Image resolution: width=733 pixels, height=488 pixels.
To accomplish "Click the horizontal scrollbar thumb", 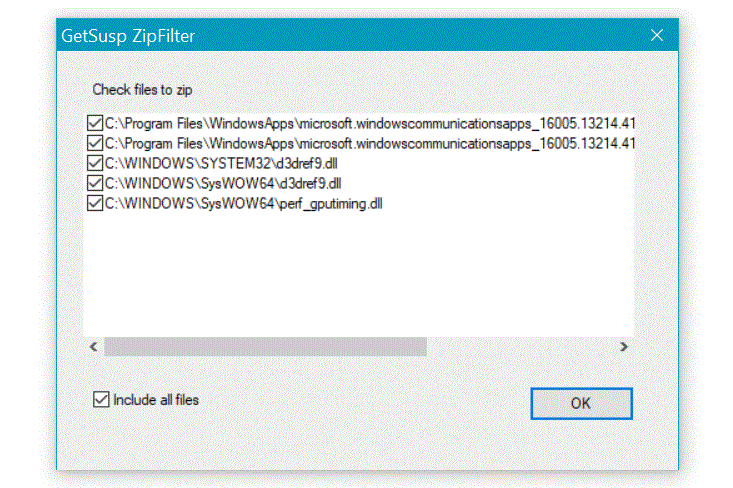I will point(265,347).
